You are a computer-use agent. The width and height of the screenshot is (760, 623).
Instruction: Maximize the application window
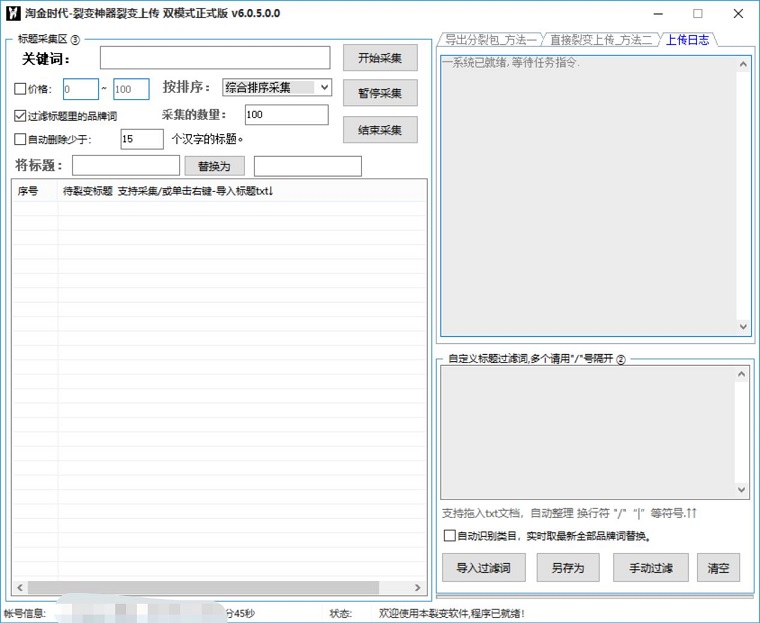click(697, 14)
